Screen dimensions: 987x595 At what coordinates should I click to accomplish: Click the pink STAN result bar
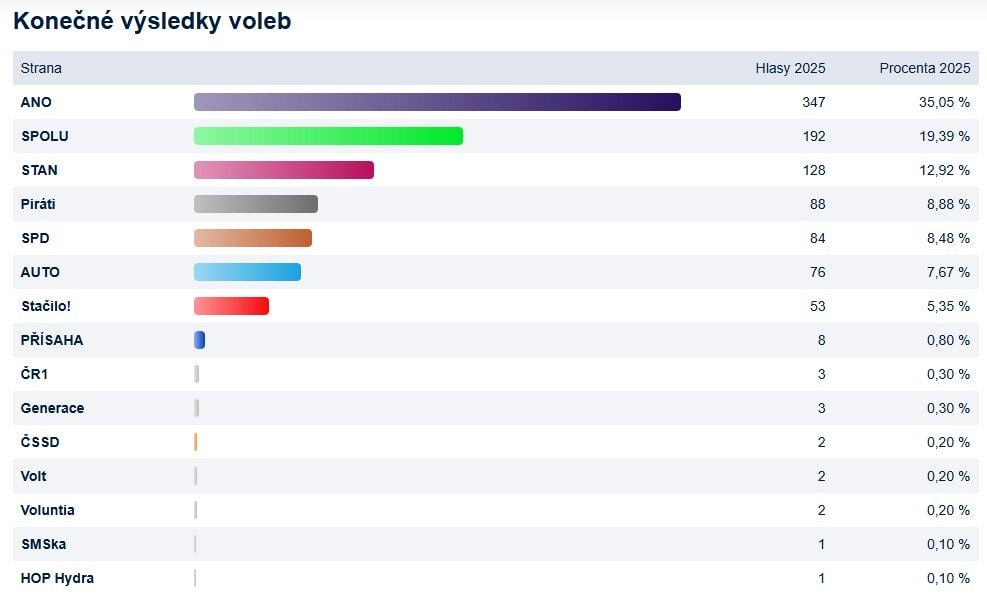click(x=283, y=170)
